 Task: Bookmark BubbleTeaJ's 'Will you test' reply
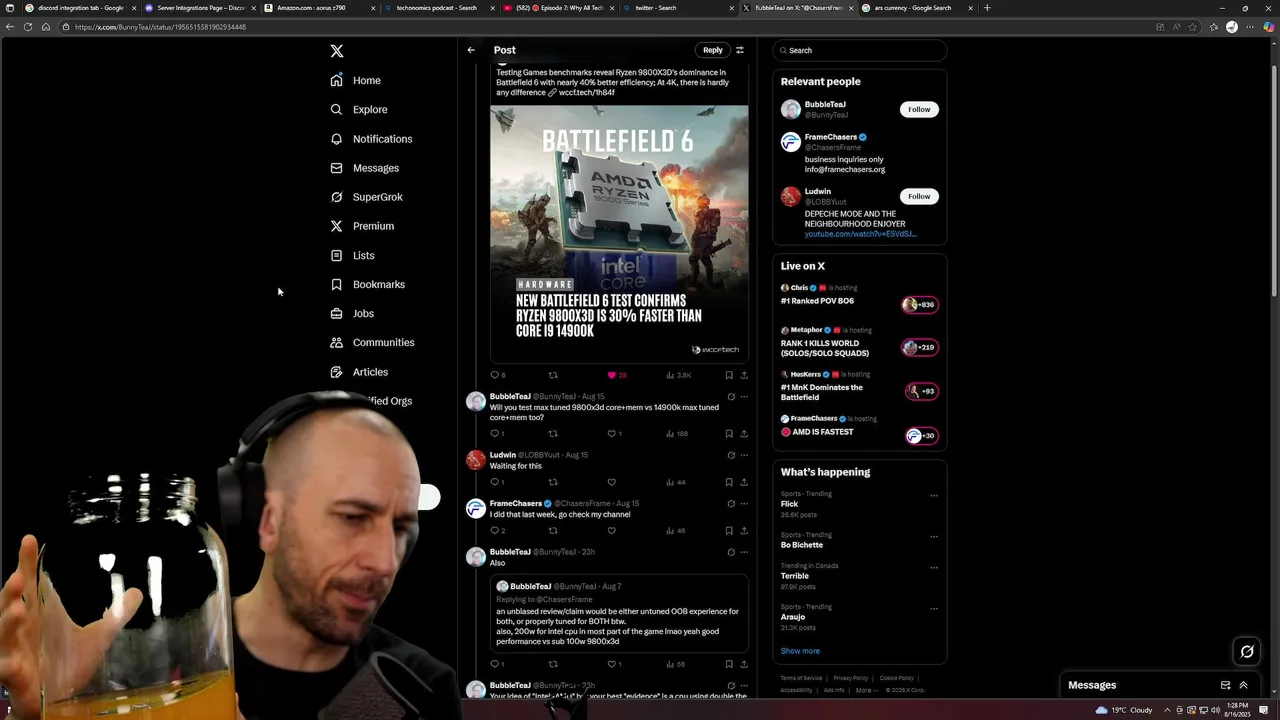click(729, 434)
